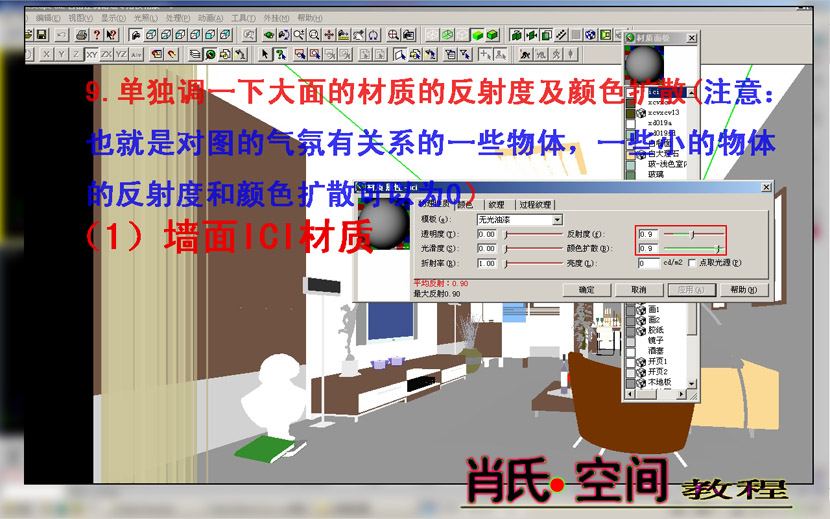
Task: Click the outlined green cube display icon
Action: tap(492, 35)
